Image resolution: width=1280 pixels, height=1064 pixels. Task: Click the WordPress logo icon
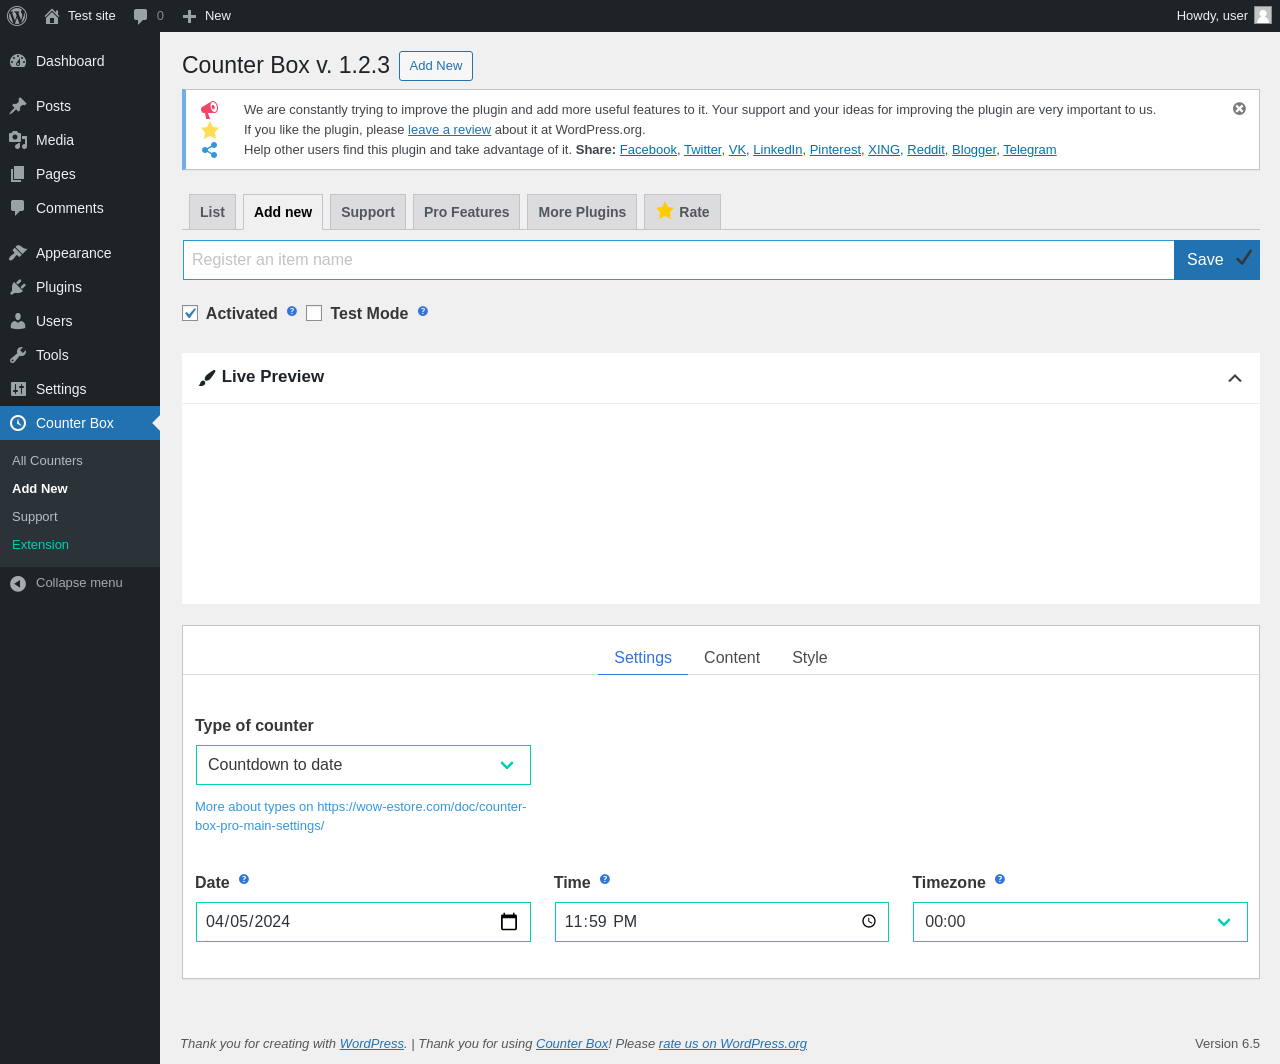[x=17, y=16]
